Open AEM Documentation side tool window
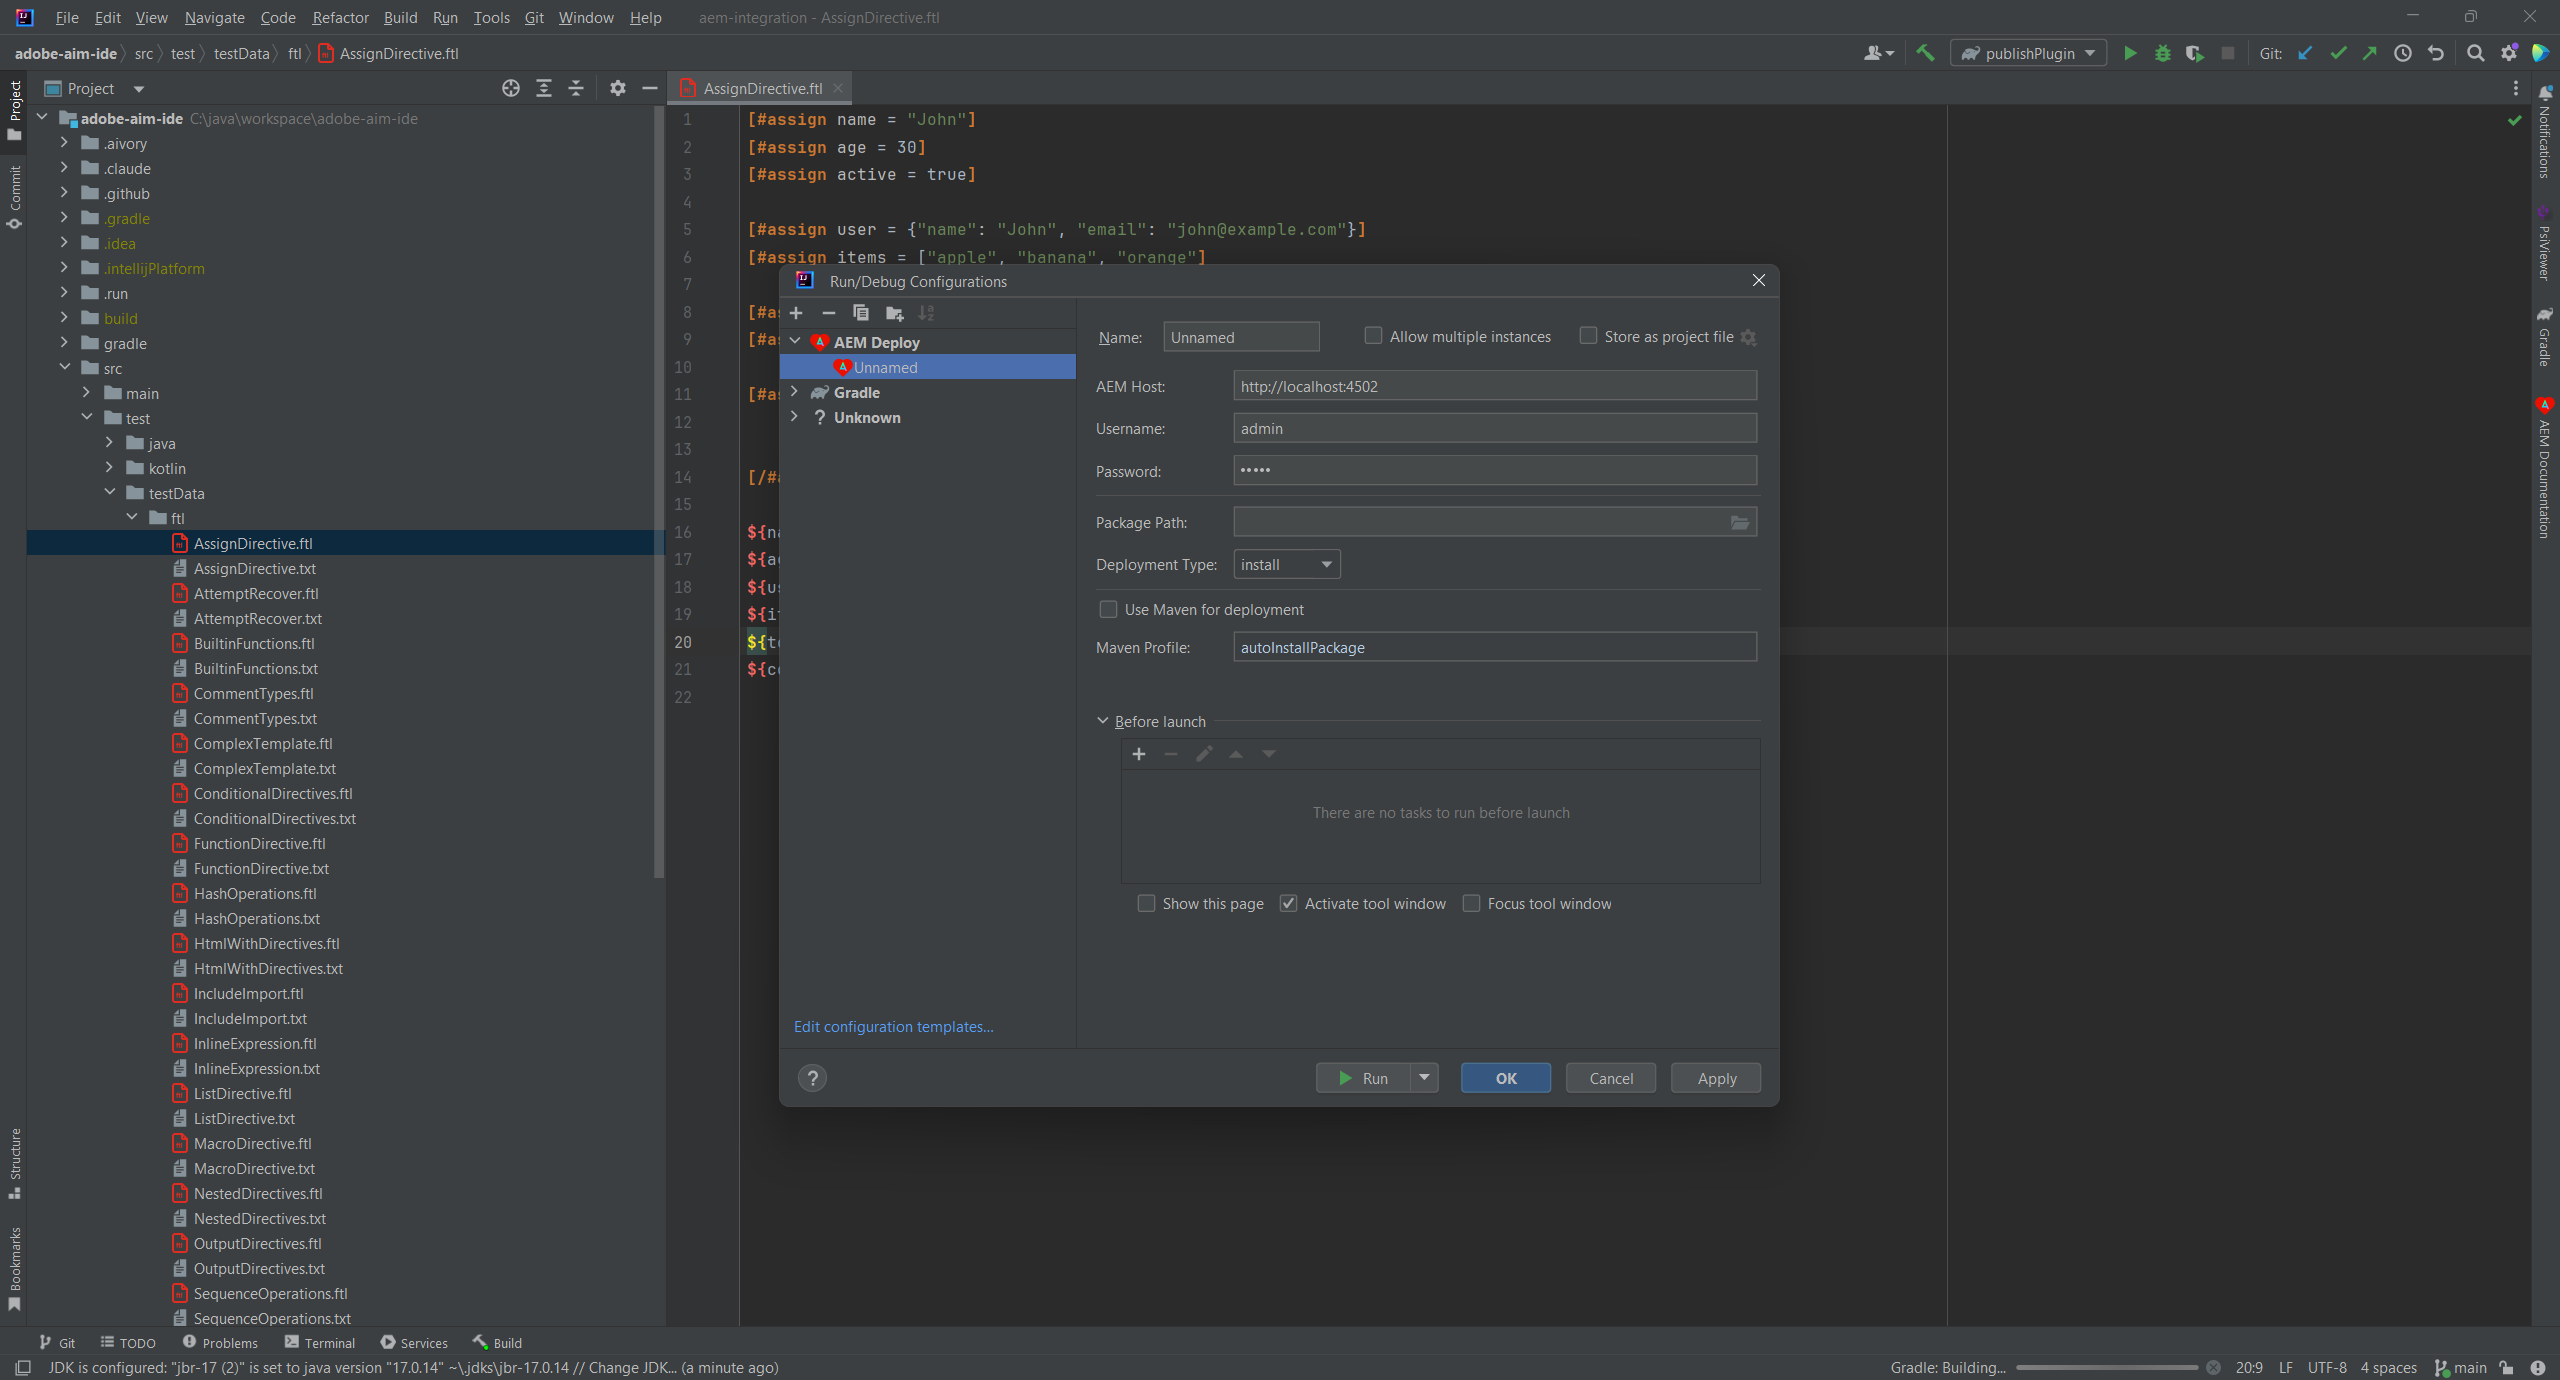This screenshot has width=2560, height=1380. click(x=2545, y=468)
